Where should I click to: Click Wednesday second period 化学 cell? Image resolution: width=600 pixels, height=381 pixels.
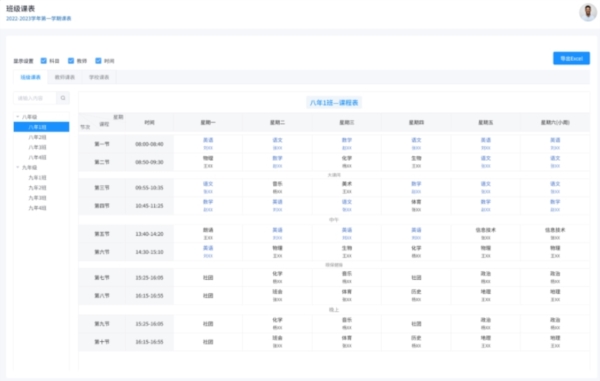coord(347,162)
